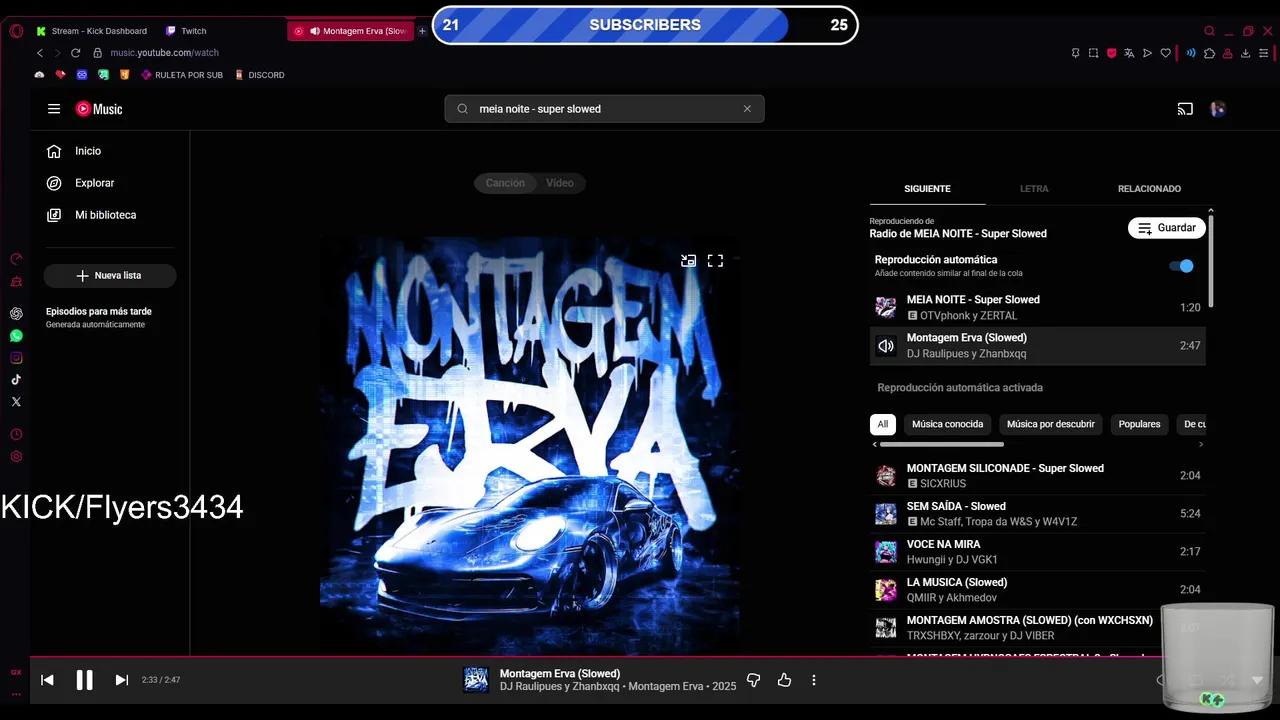Open Opera main menu logo
The width and height of the screenshot is (1280, 720).
point(16,31)
